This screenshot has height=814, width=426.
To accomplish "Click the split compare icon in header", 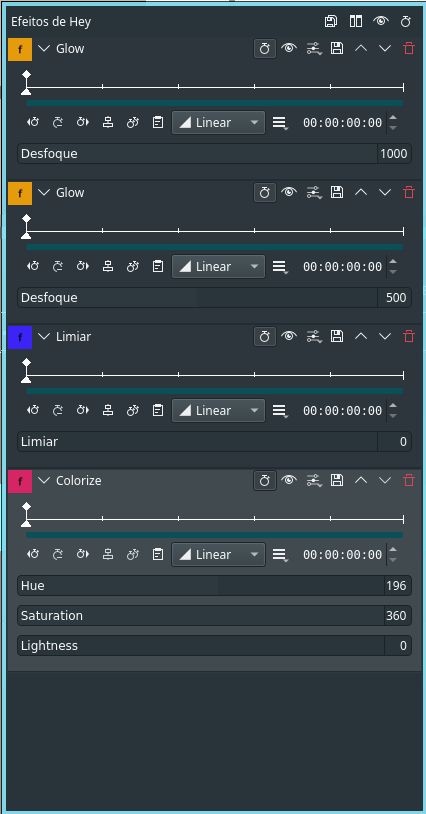I will [x=355, y=21].
